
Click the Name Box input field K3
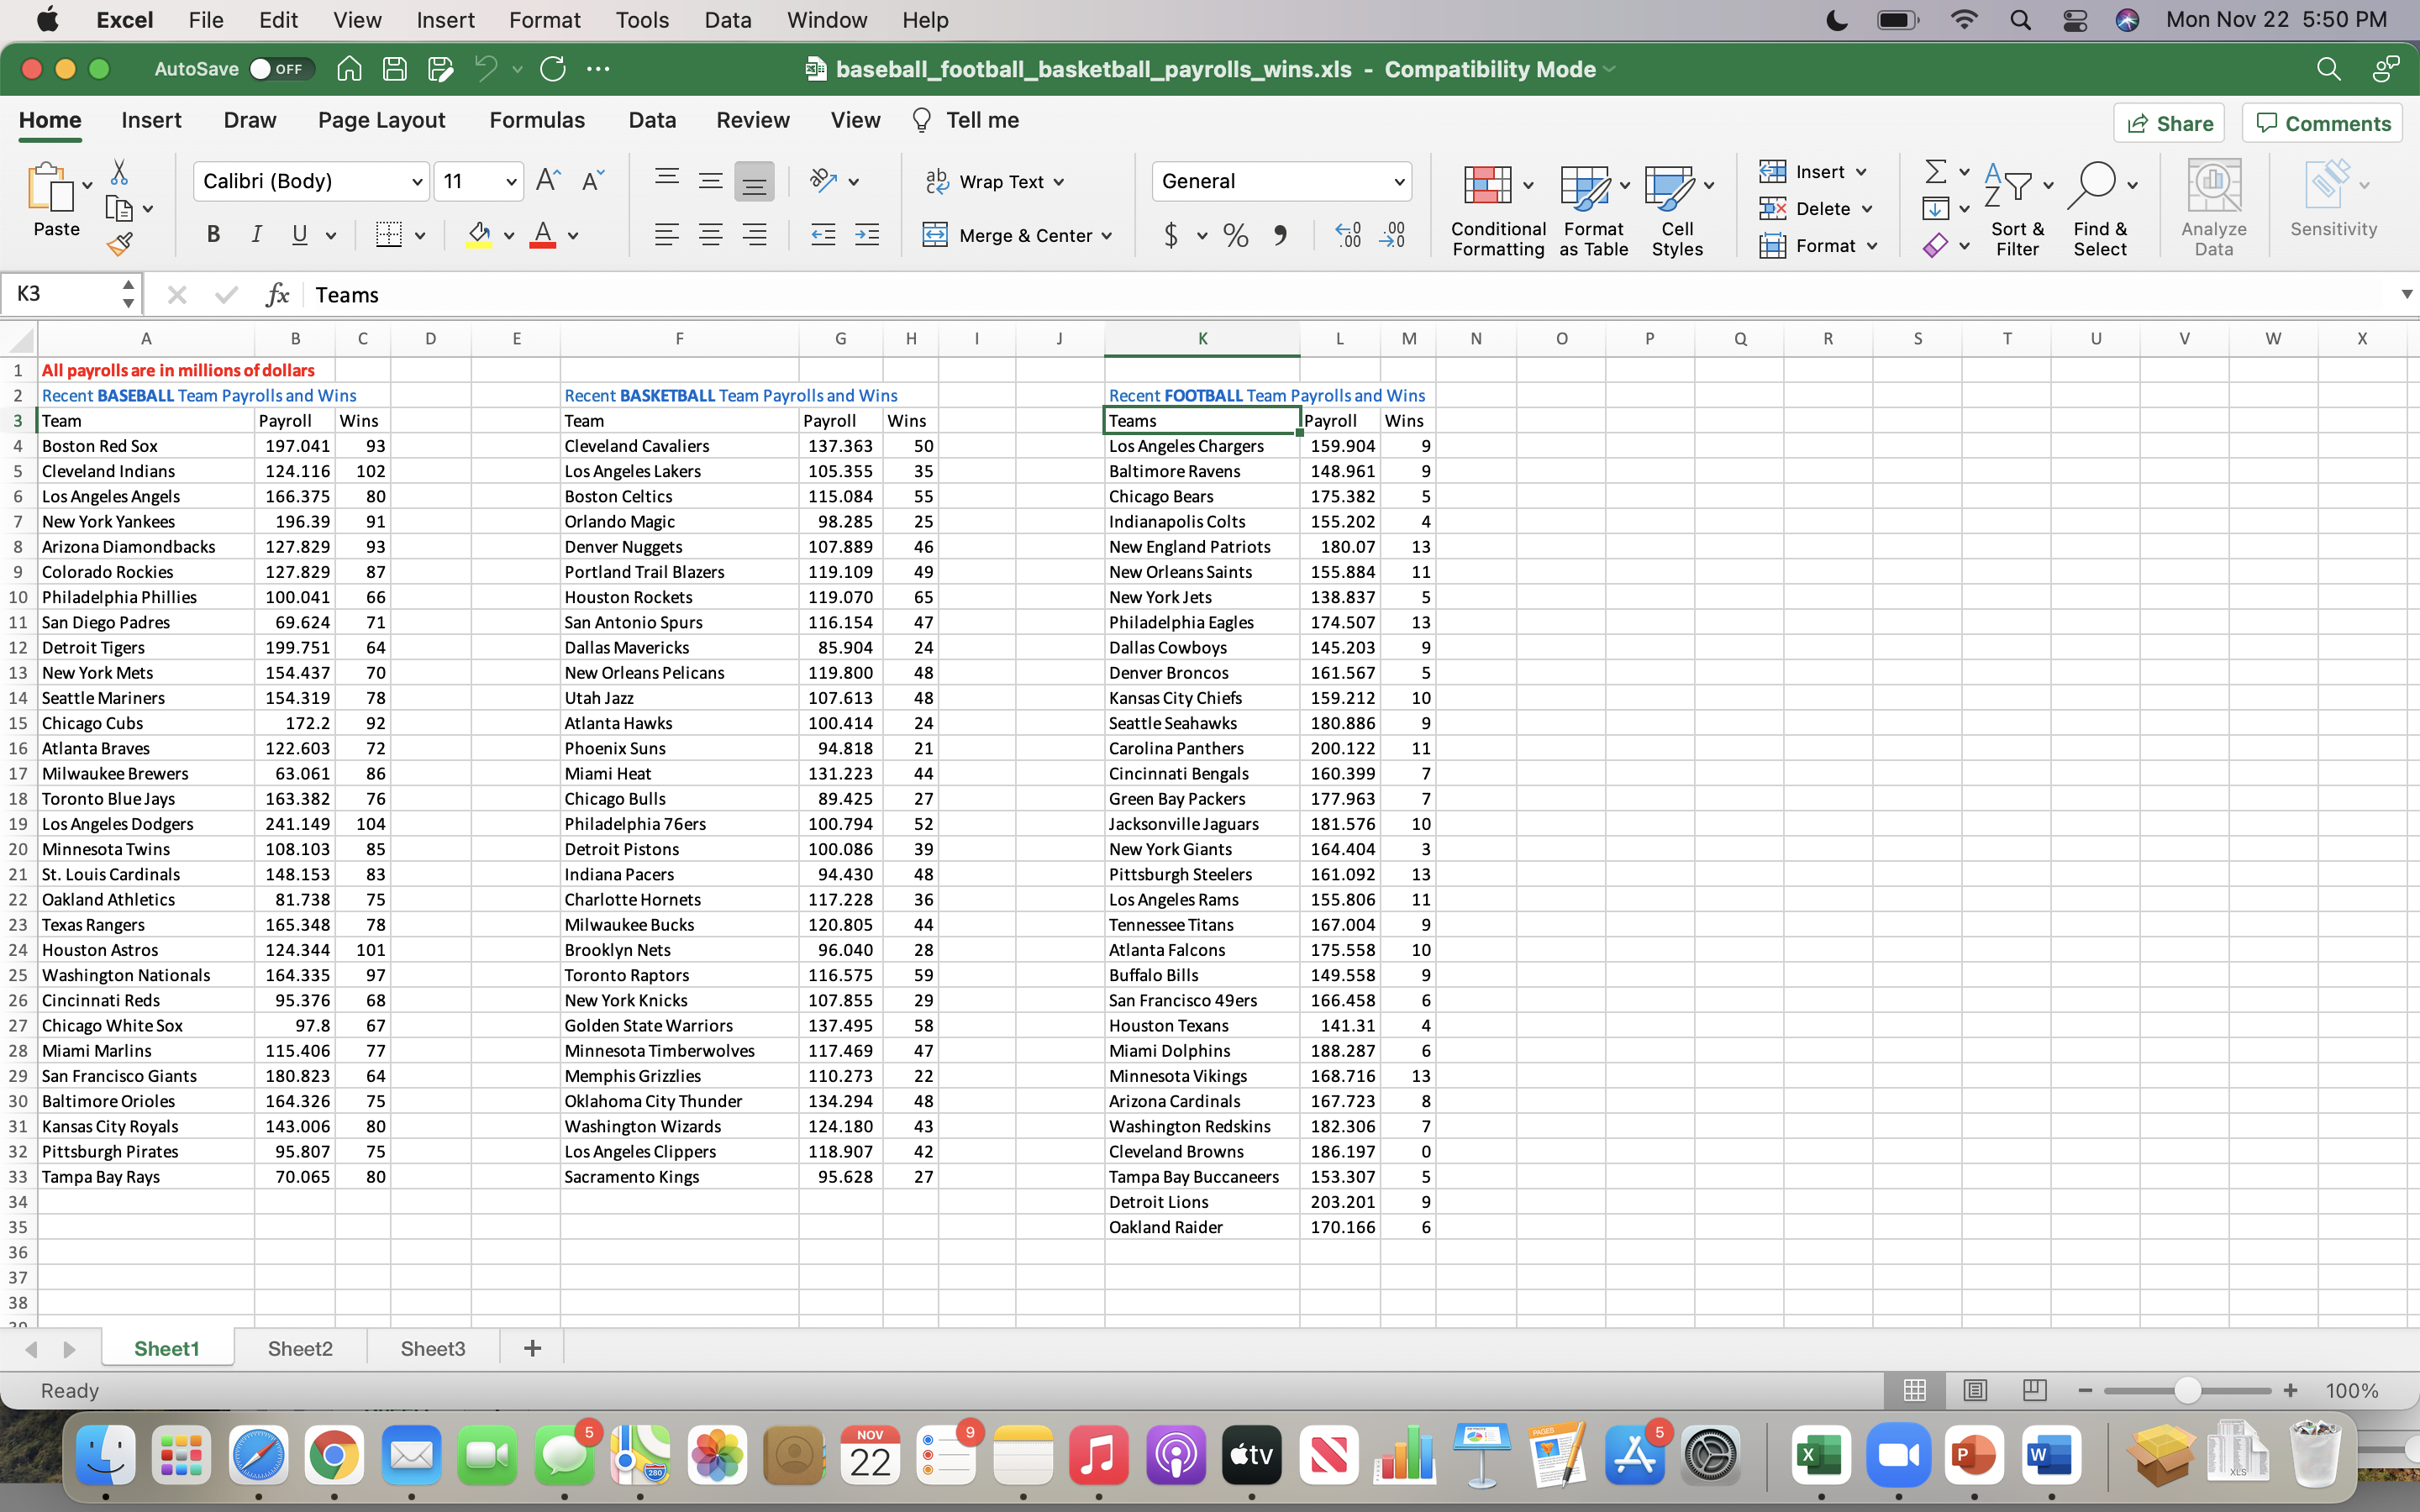70,294
